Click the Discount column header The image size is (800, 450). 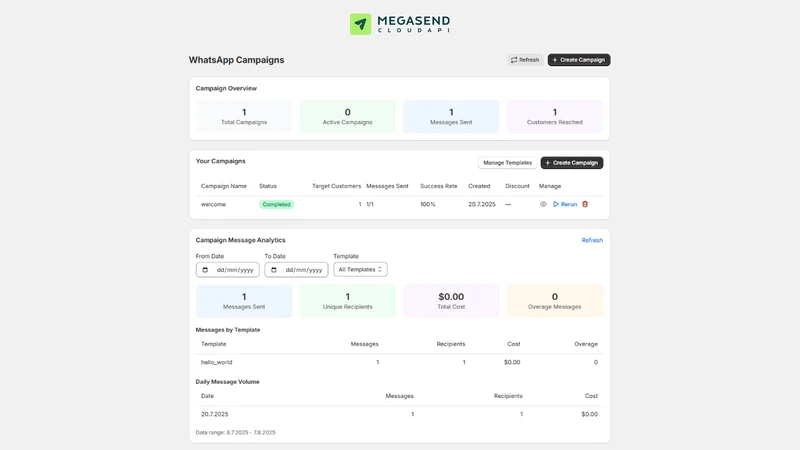click(517, 186)
